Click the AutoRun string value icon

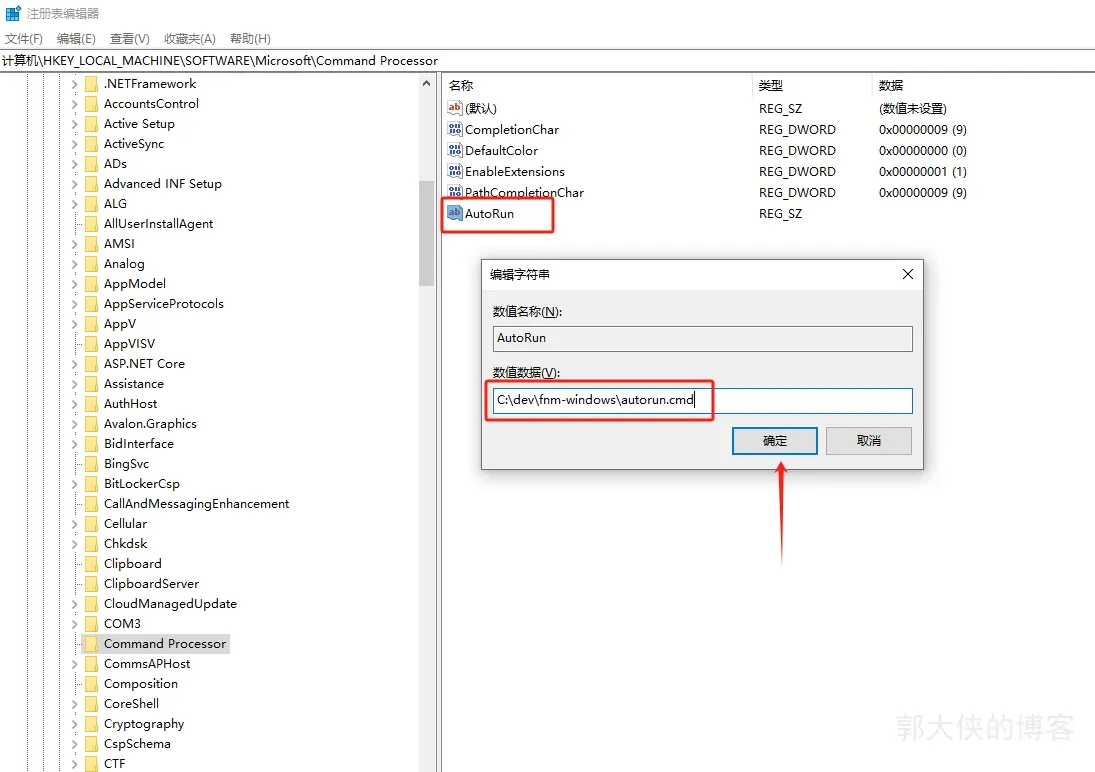(x=455, y=213)
